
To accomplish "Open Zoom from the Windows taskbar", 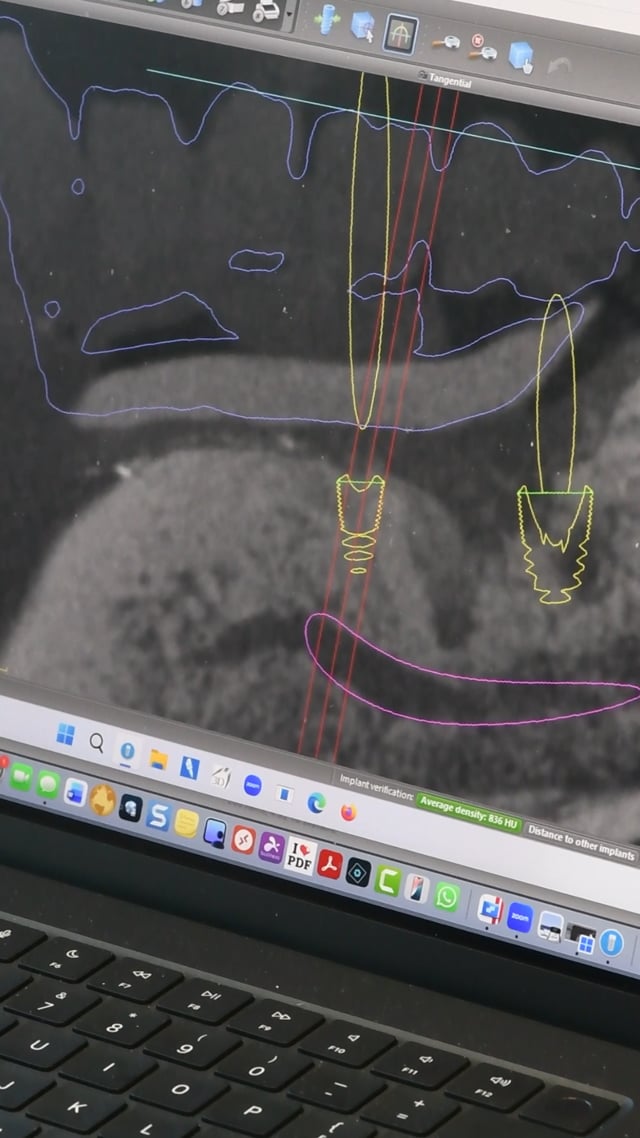I will (x=253, y=785).
